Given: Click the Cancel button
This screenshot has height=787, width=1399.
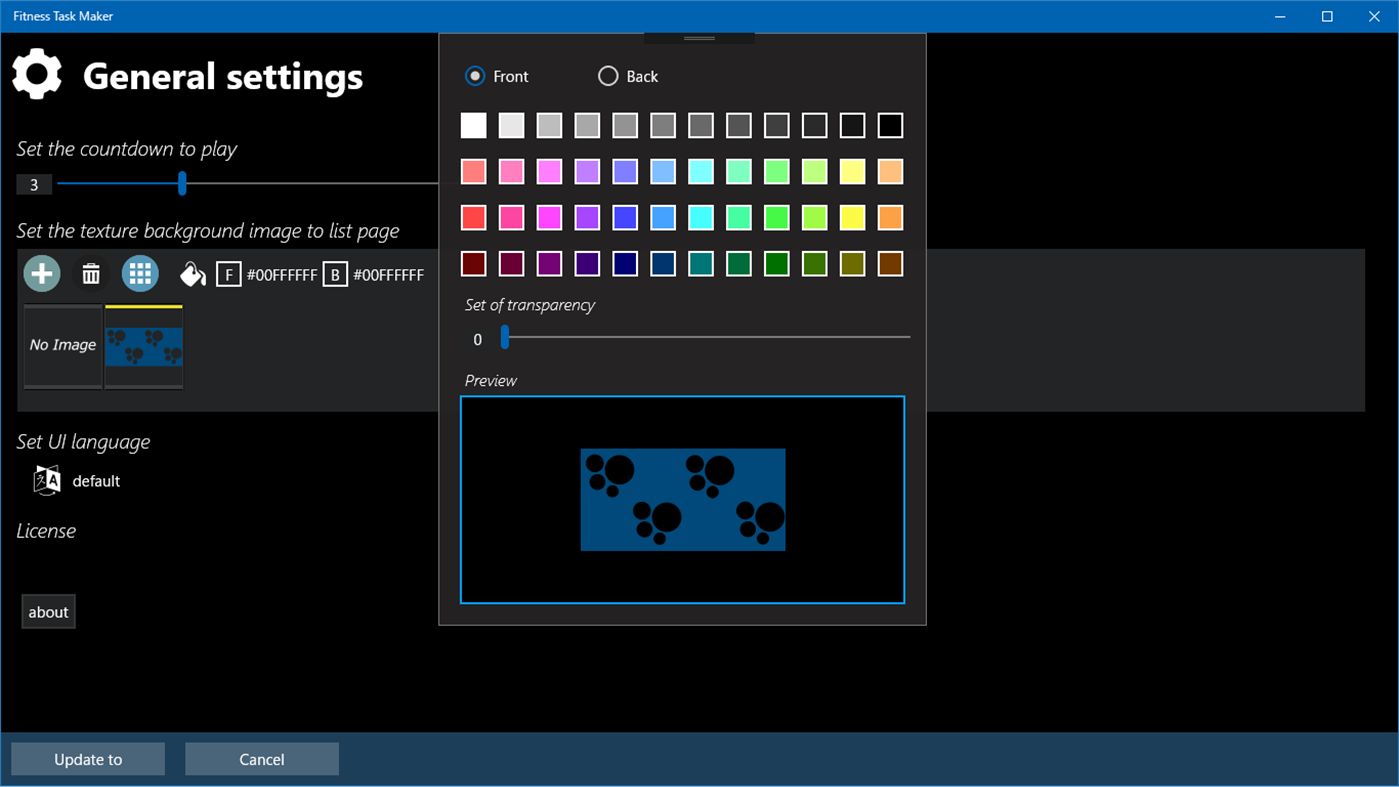Looking at the screenshot, I should (x=262, y=759).
